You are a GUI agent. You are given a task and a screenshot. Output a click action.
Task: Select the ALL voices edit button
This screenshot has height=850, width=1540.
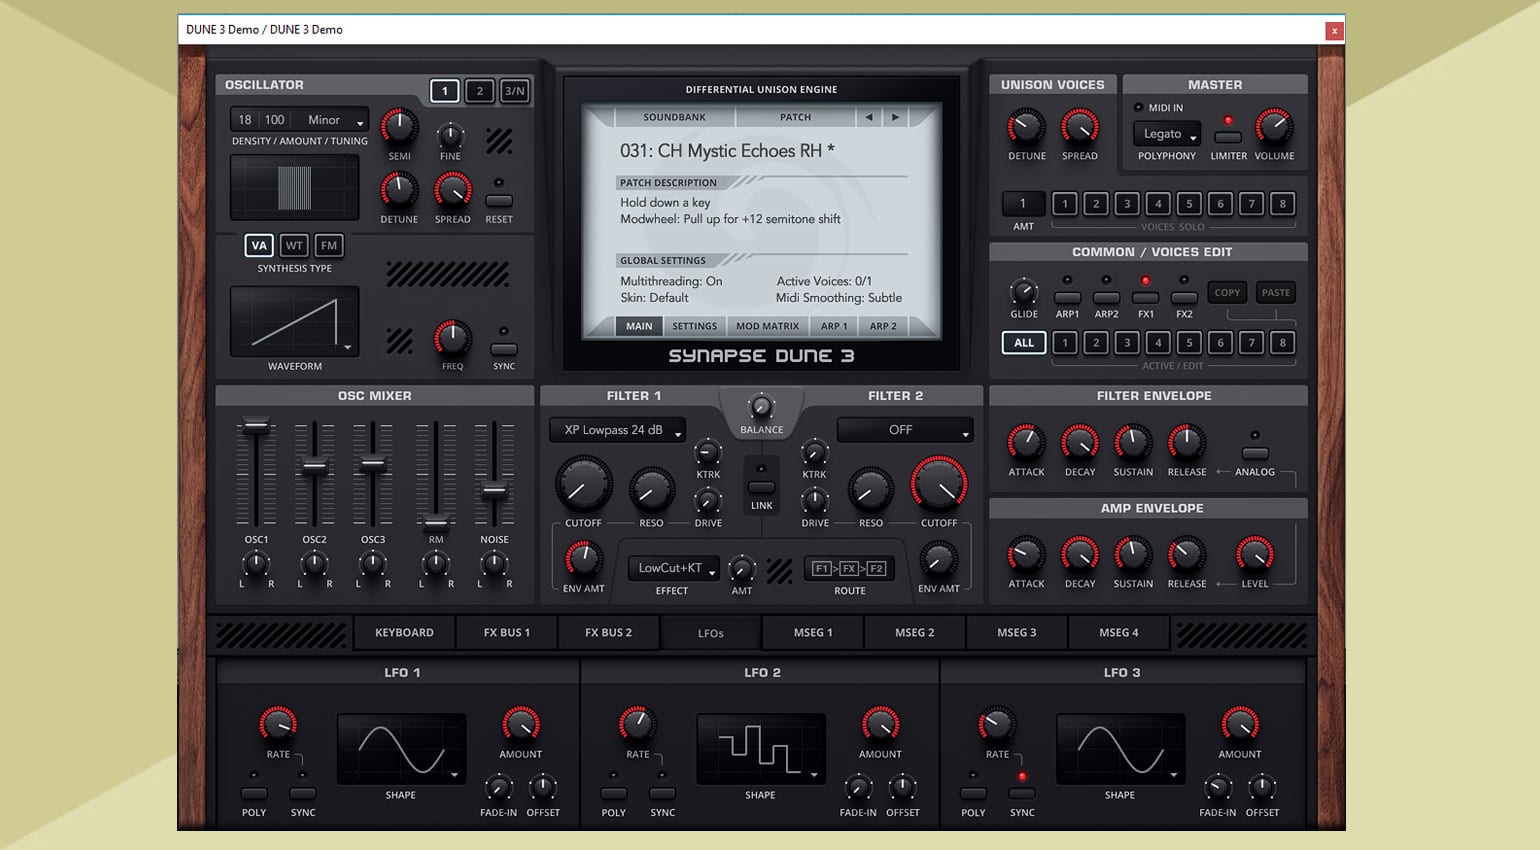point(1024,342)
